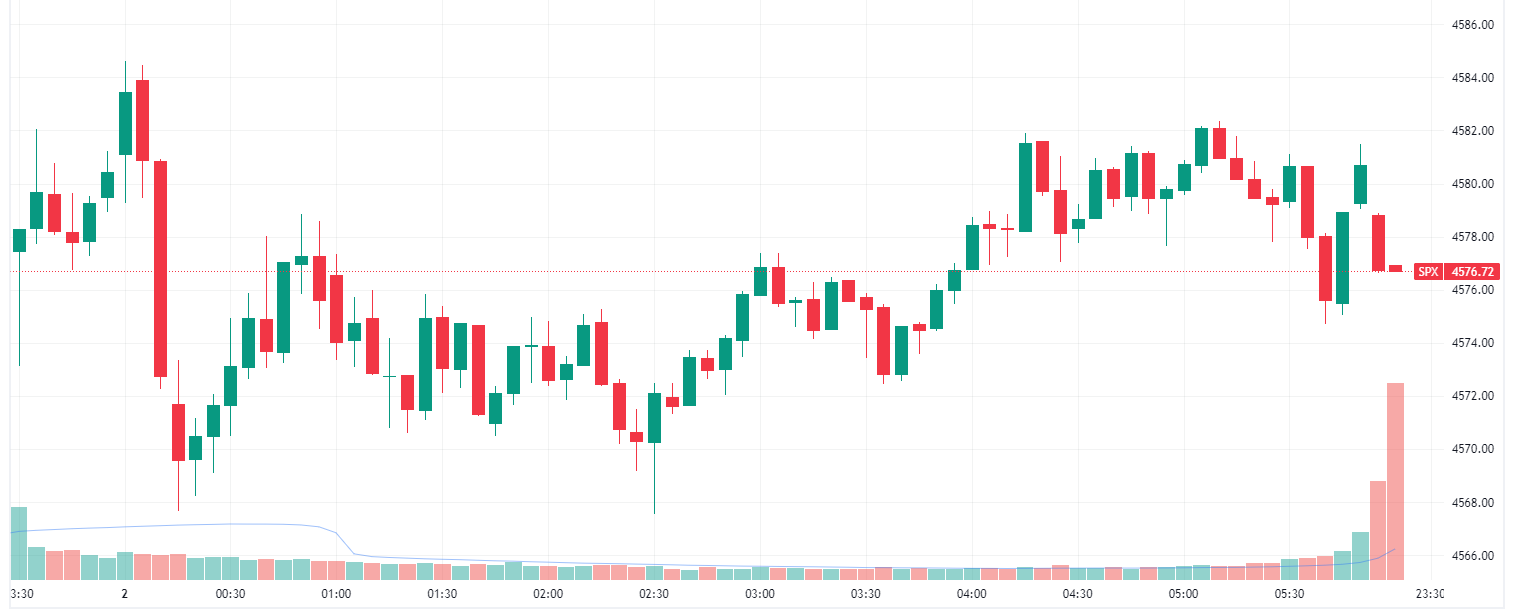
Task: Click the last small red candle at current price
Action: [x=1395, y=268]
